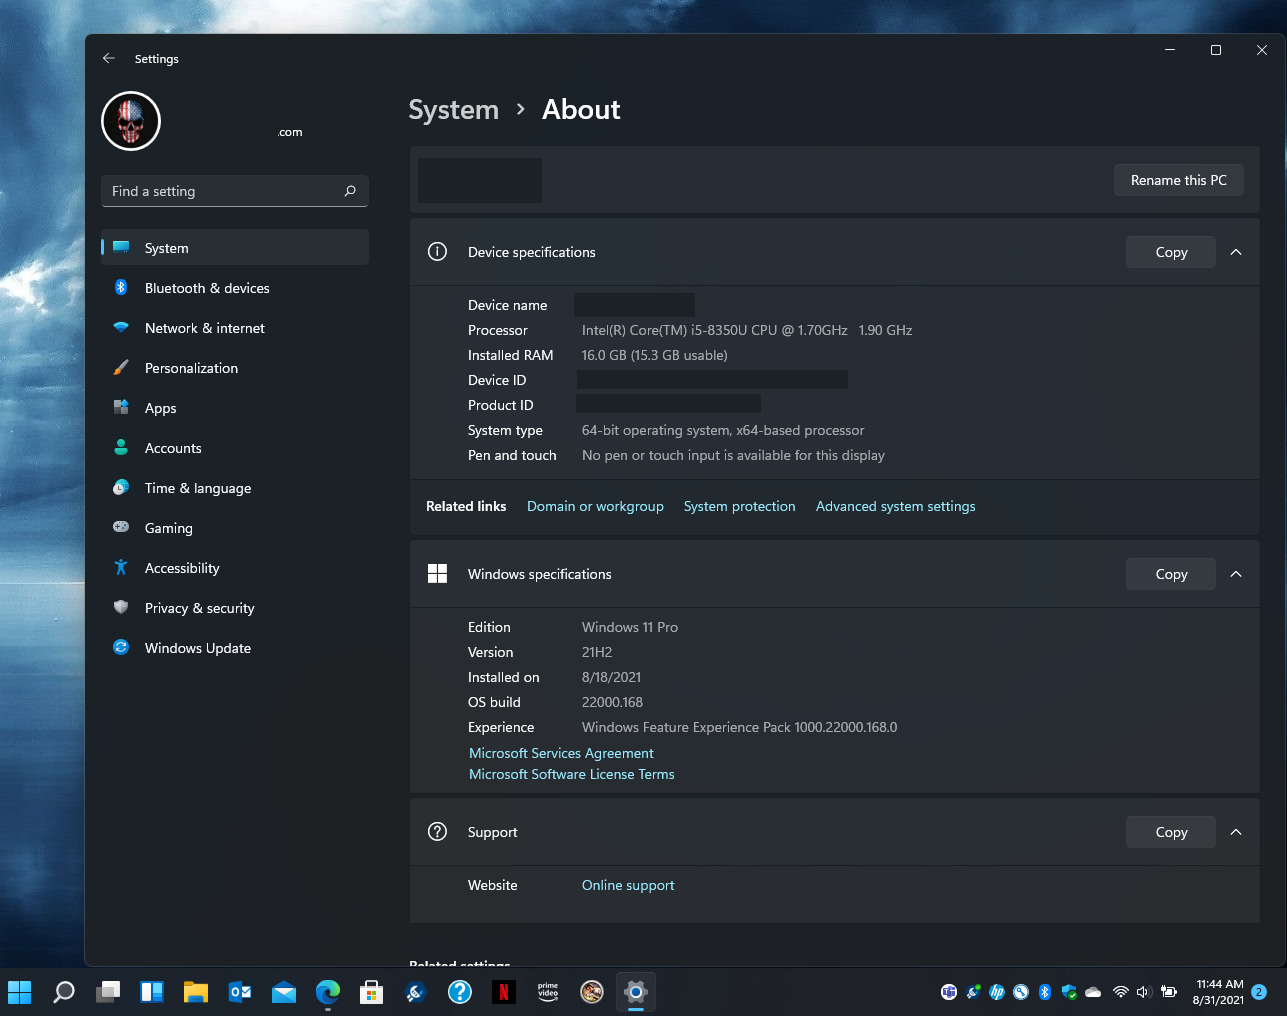The height and width of the screenshot is (1016, 1287).
Task: Click the Gaming controller icon
Action: [121, 527]
